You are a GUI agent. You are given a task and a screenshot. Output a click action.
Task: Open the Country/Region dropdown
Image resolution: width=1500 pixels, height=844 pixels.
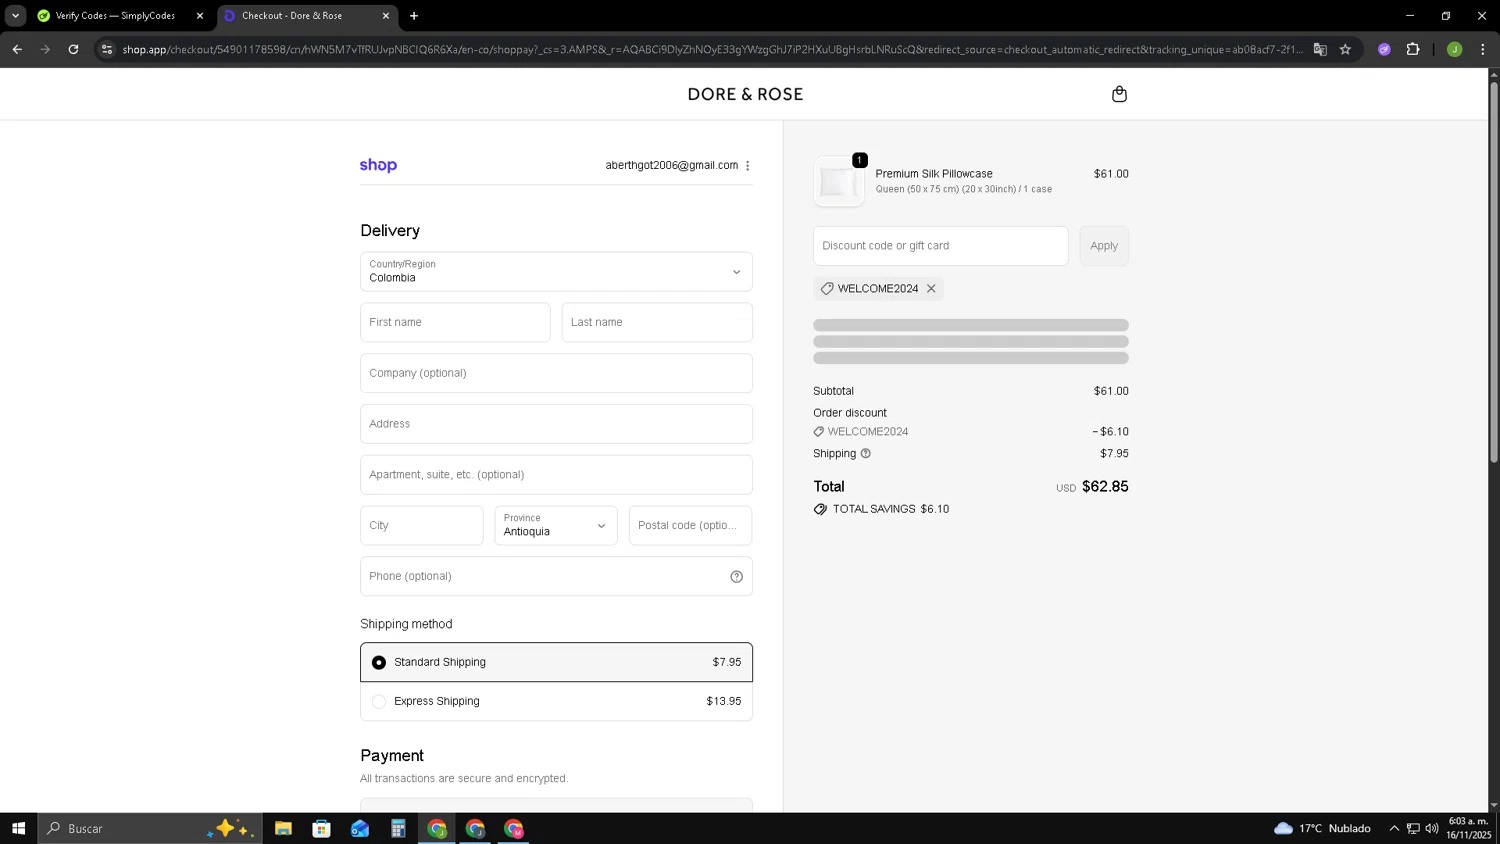click(556, 272)
